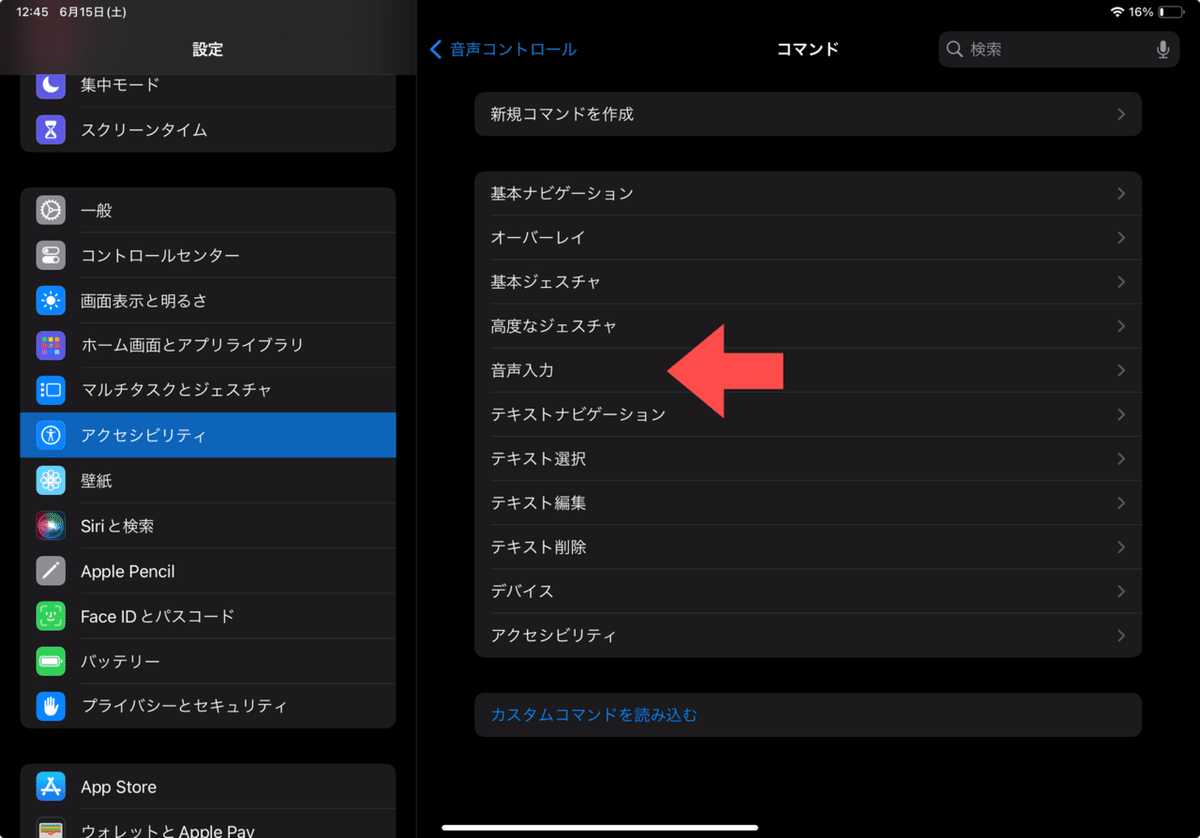Select Siriと検索 label

(x=117, y=526)
